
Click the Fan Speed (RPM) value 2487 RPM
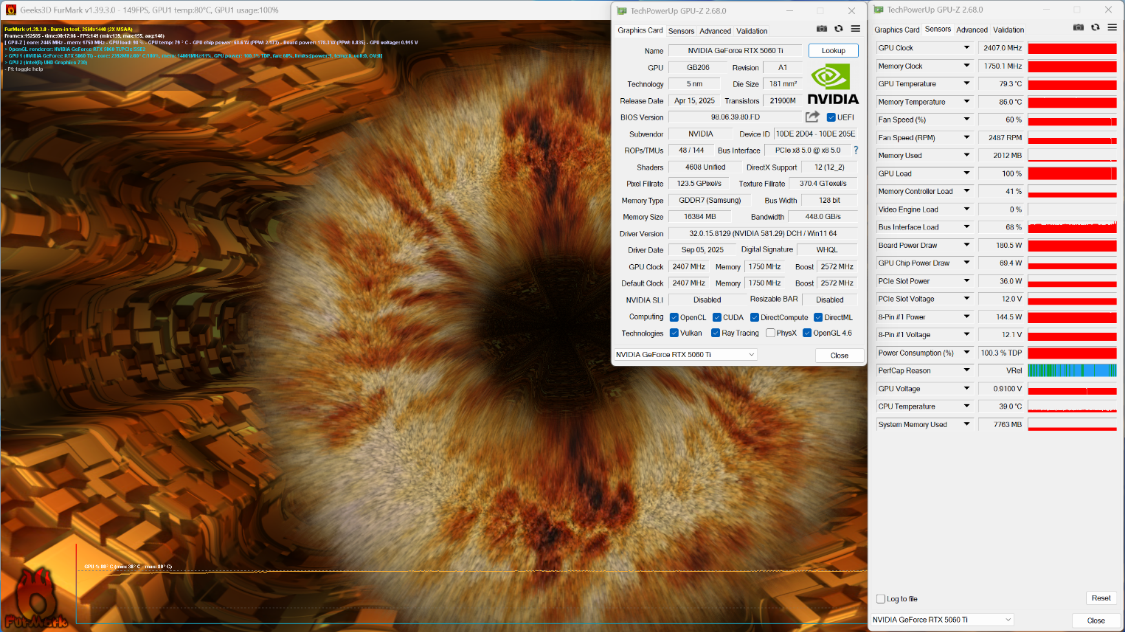[1002, 138]
